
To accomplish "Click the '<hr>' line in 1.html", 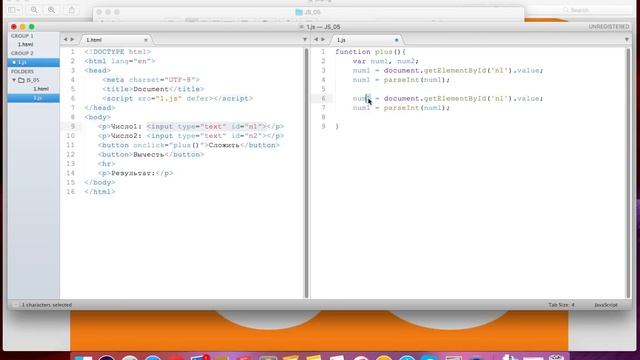I will click(x=107, y=164).
